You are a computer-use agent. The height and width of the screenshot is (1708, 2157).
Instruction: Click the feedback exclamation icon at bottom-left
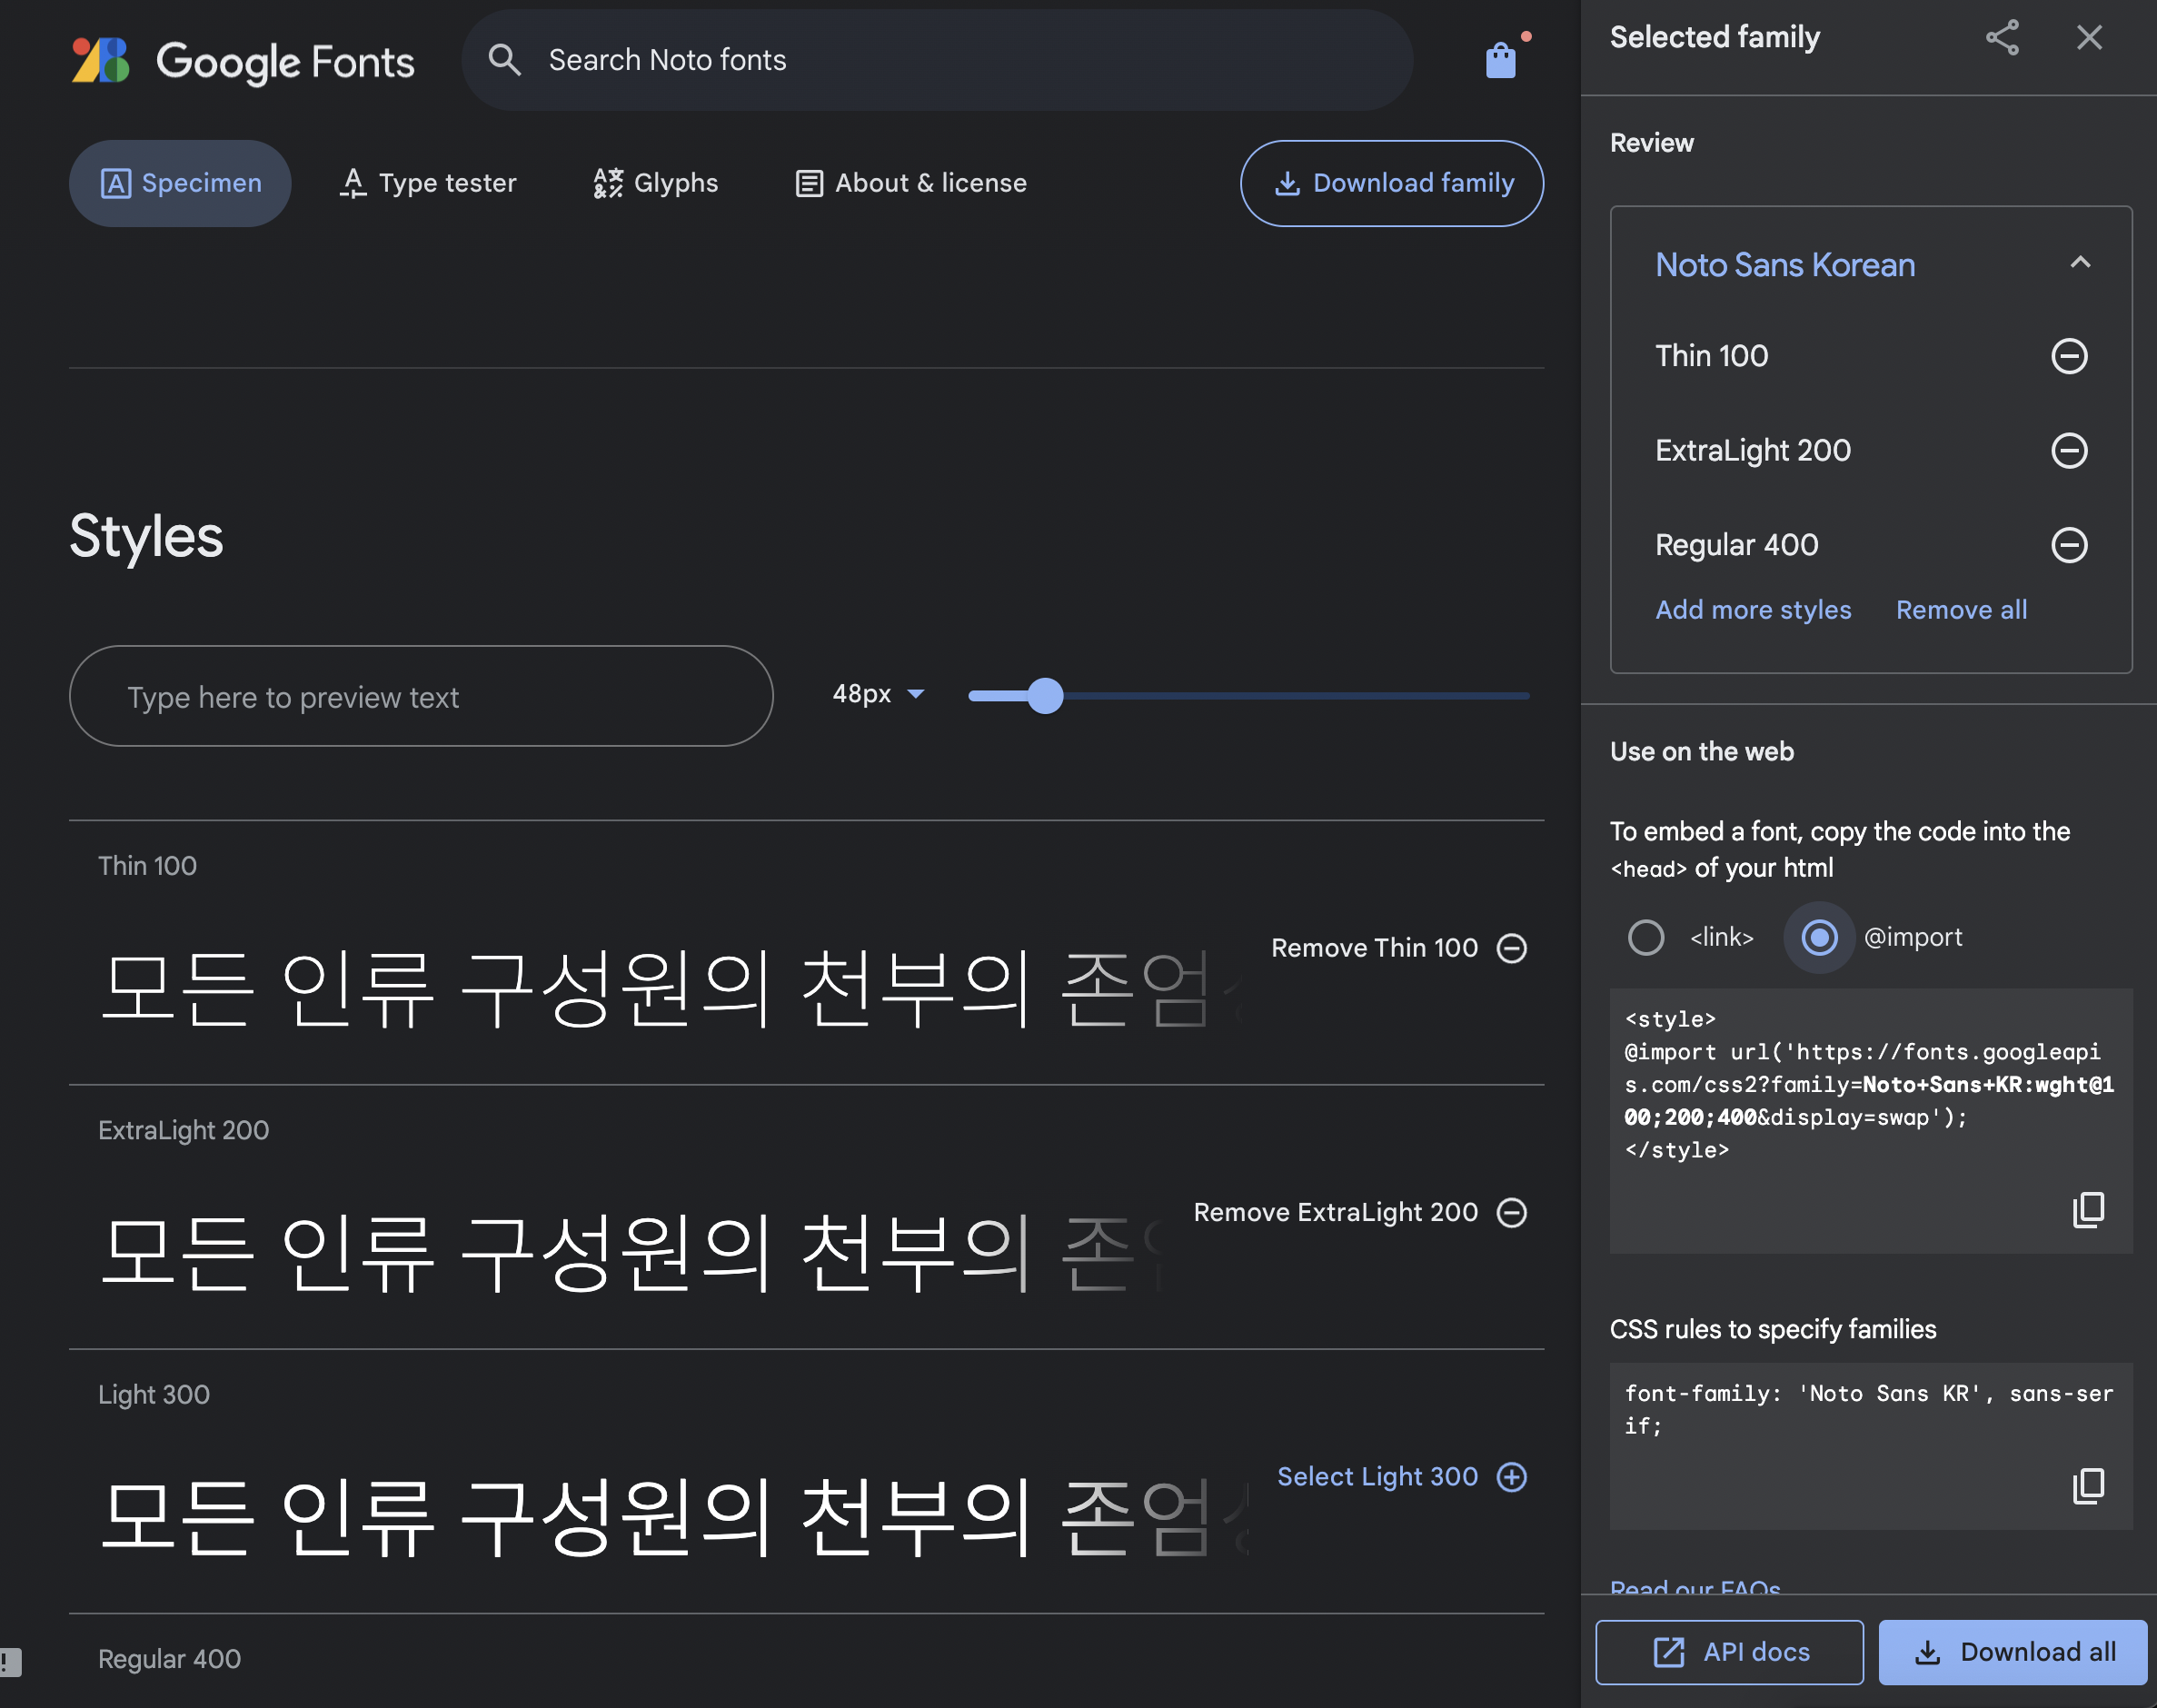point(9,1662)
